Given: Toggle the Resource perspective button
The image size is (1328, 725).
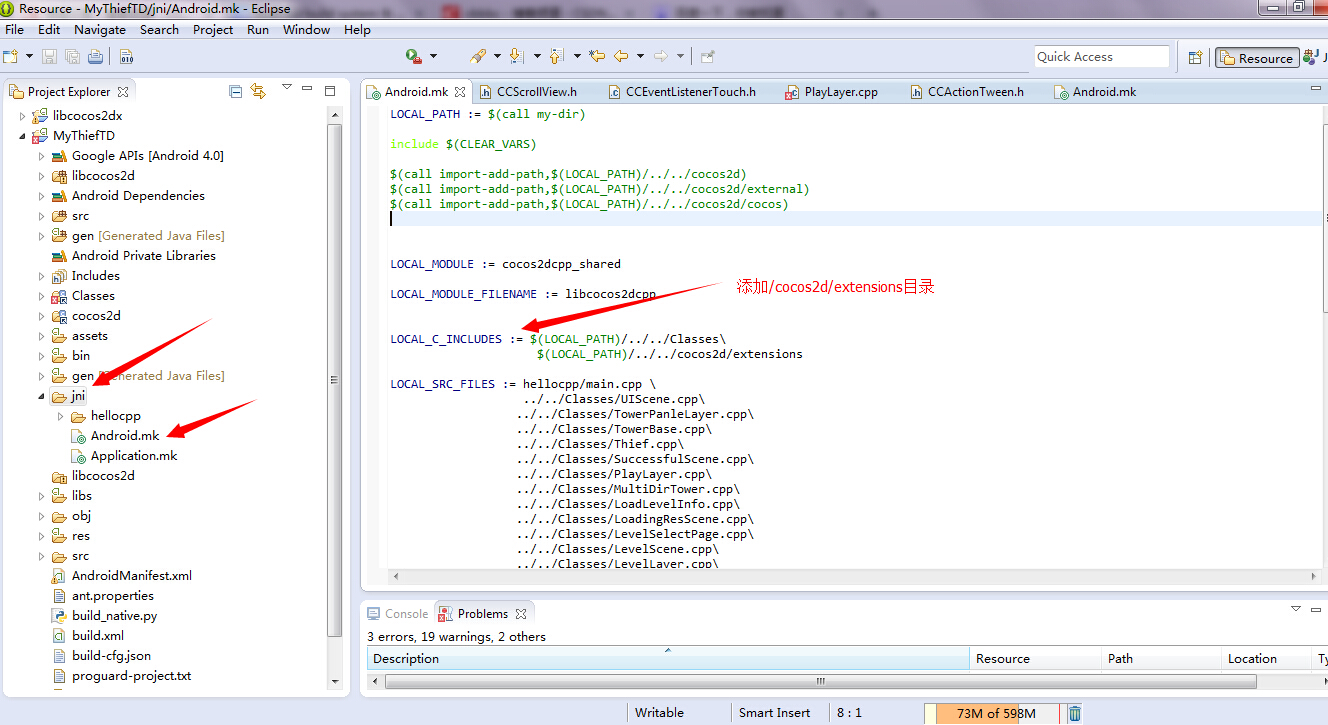Looking at the screenshot, I should [1257, 58].
